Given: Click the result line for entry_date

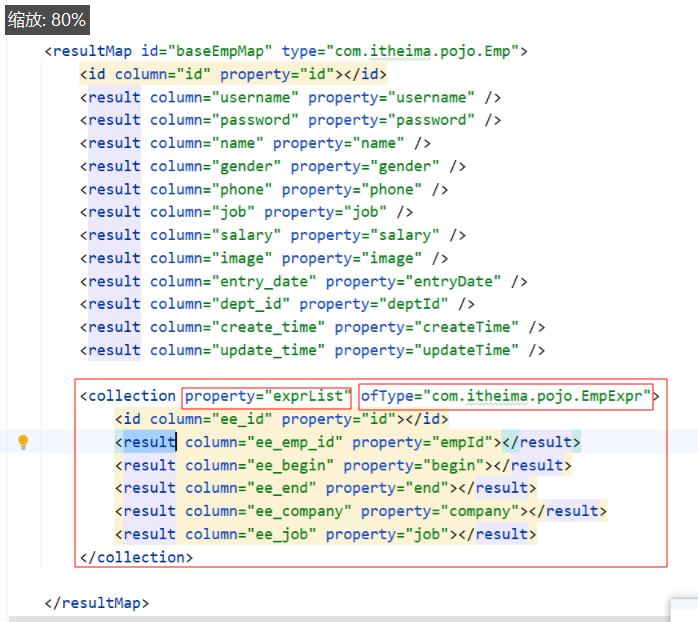Looking at the screenshot, I should [304, 281].
